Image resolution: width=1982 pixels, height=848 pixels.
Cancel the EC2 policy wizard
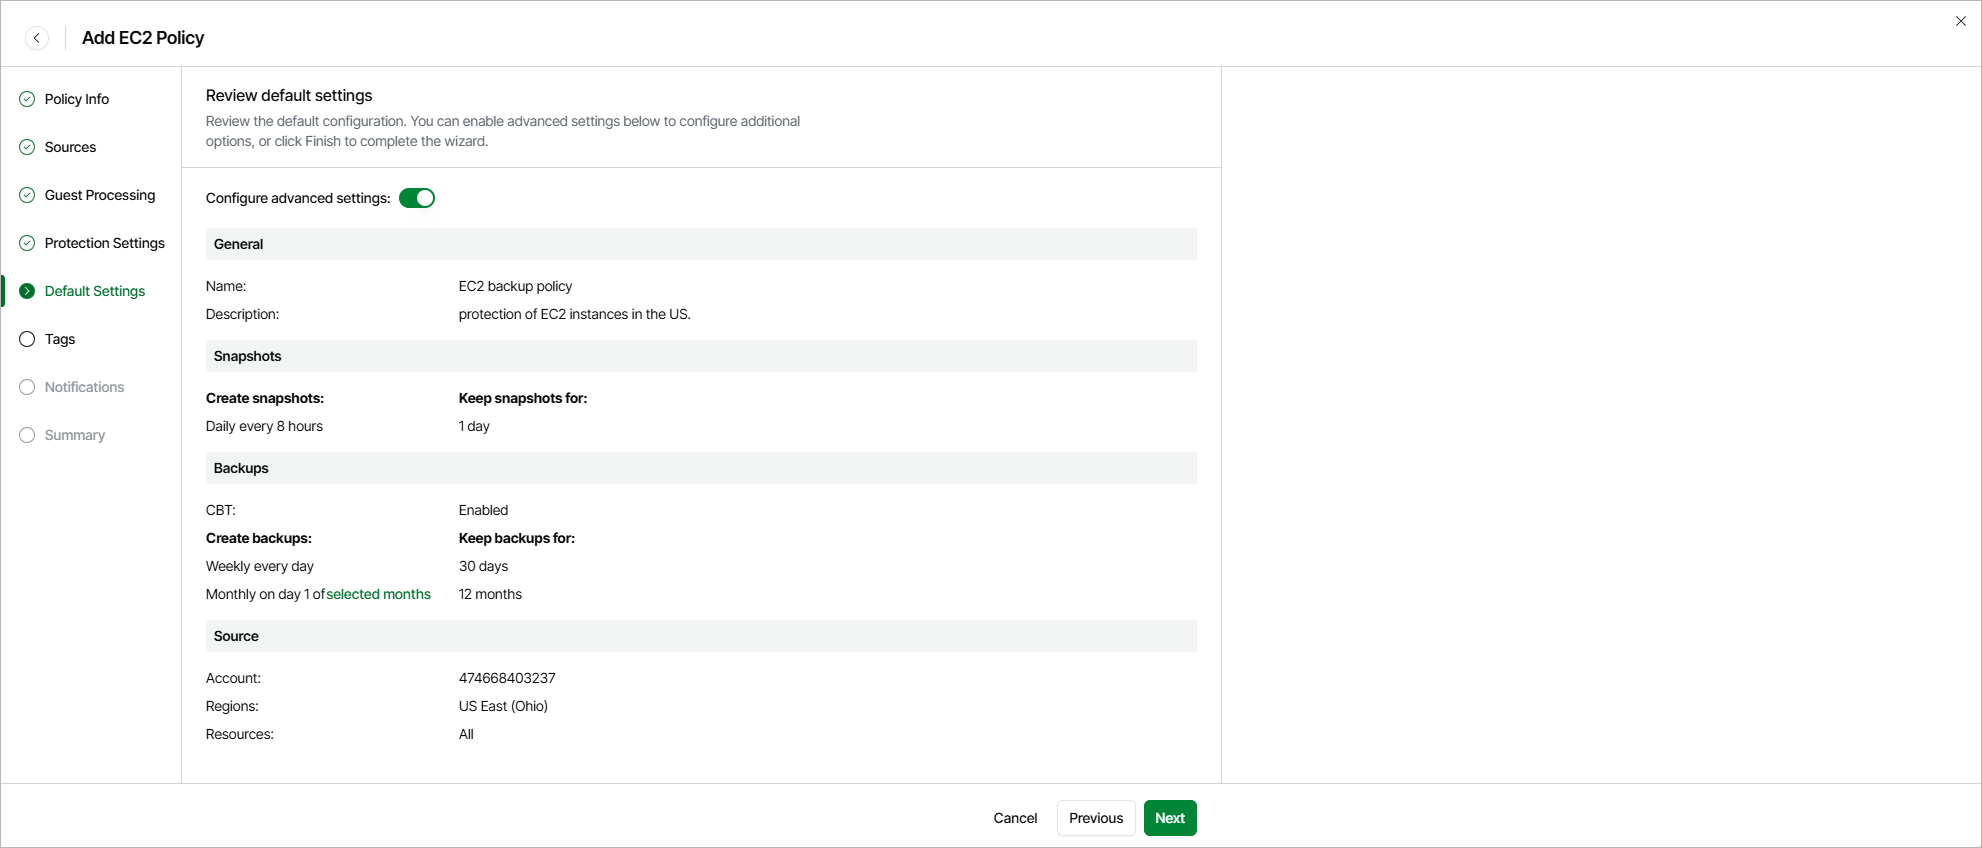point(1015,818)
